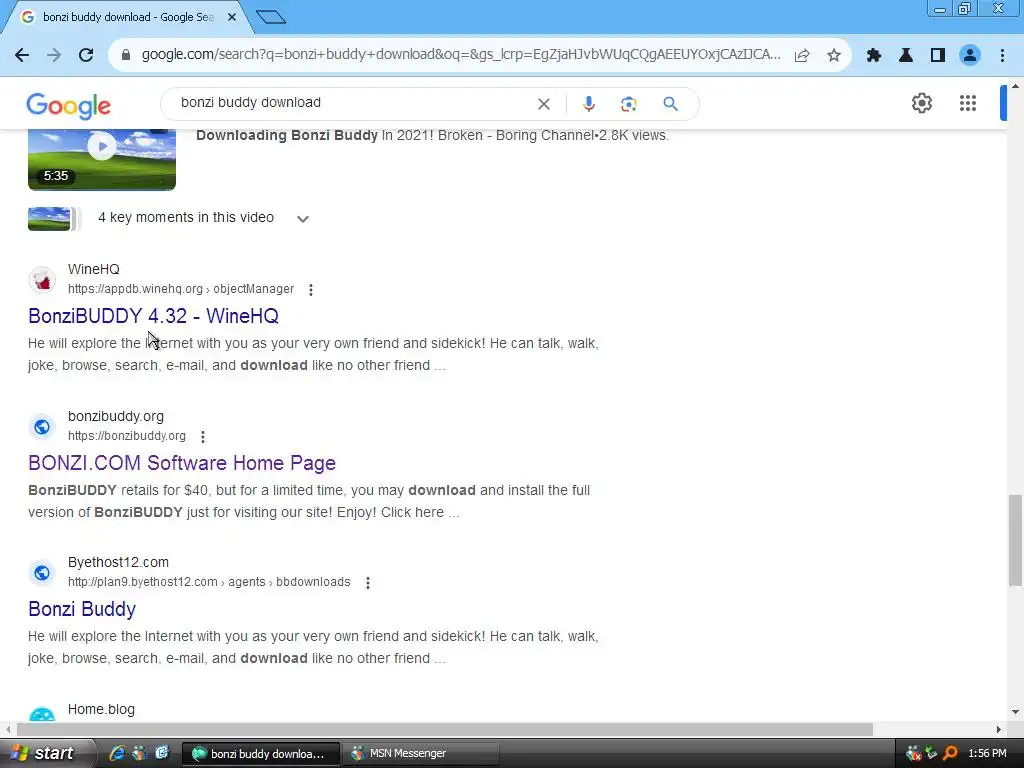Click the WineHQ site favicon
This screenshot has width=1024, height=768.
pyautogui.click(x=42, y=280)
